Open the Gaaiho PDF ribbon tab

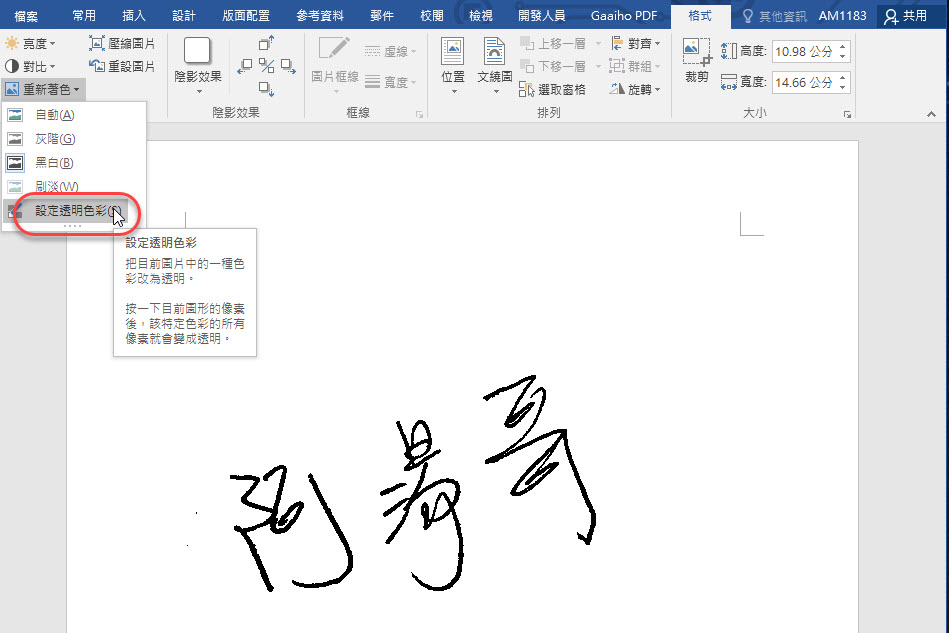[625, 15]
